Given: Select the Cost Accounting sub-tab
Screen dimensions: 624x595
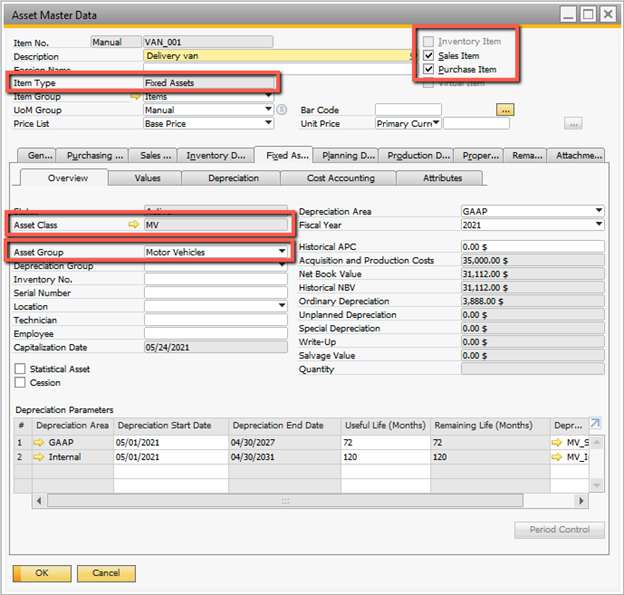Looking at the screenshot, I should click(339, 178).
